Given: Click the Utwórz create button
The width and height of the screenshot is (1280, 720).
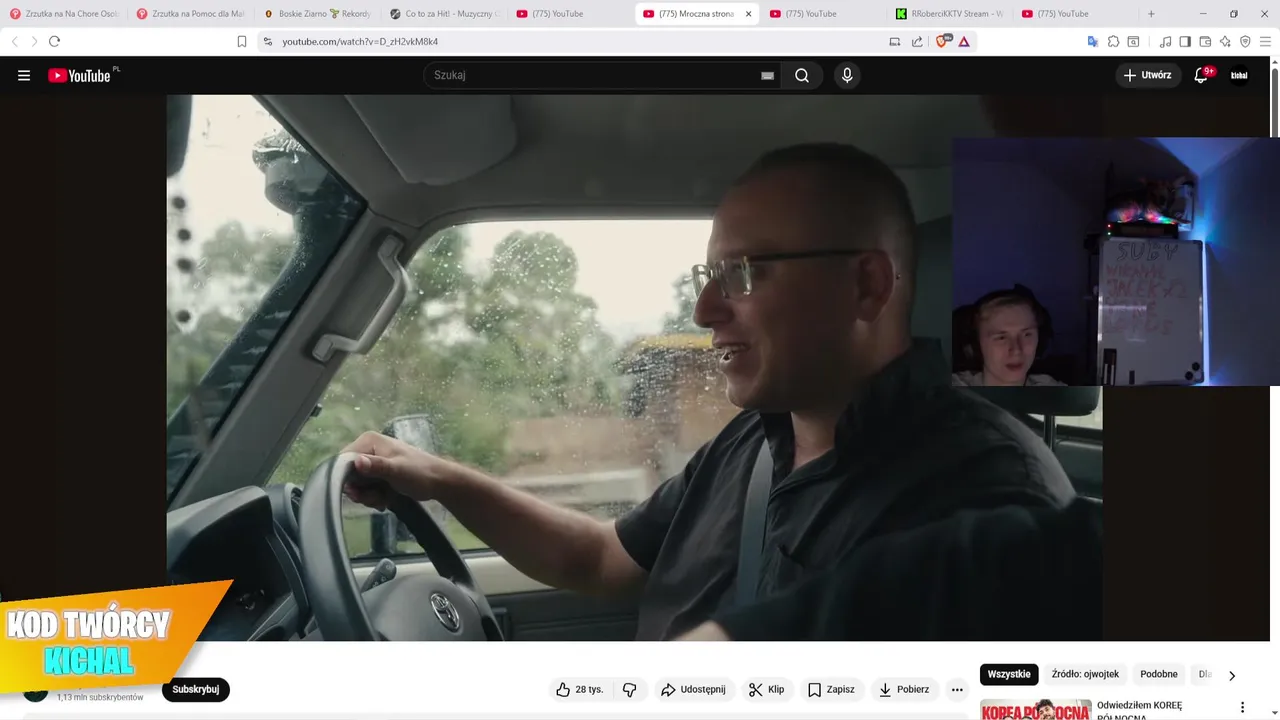Looking at the screenshot, I should pos(1147,75).
